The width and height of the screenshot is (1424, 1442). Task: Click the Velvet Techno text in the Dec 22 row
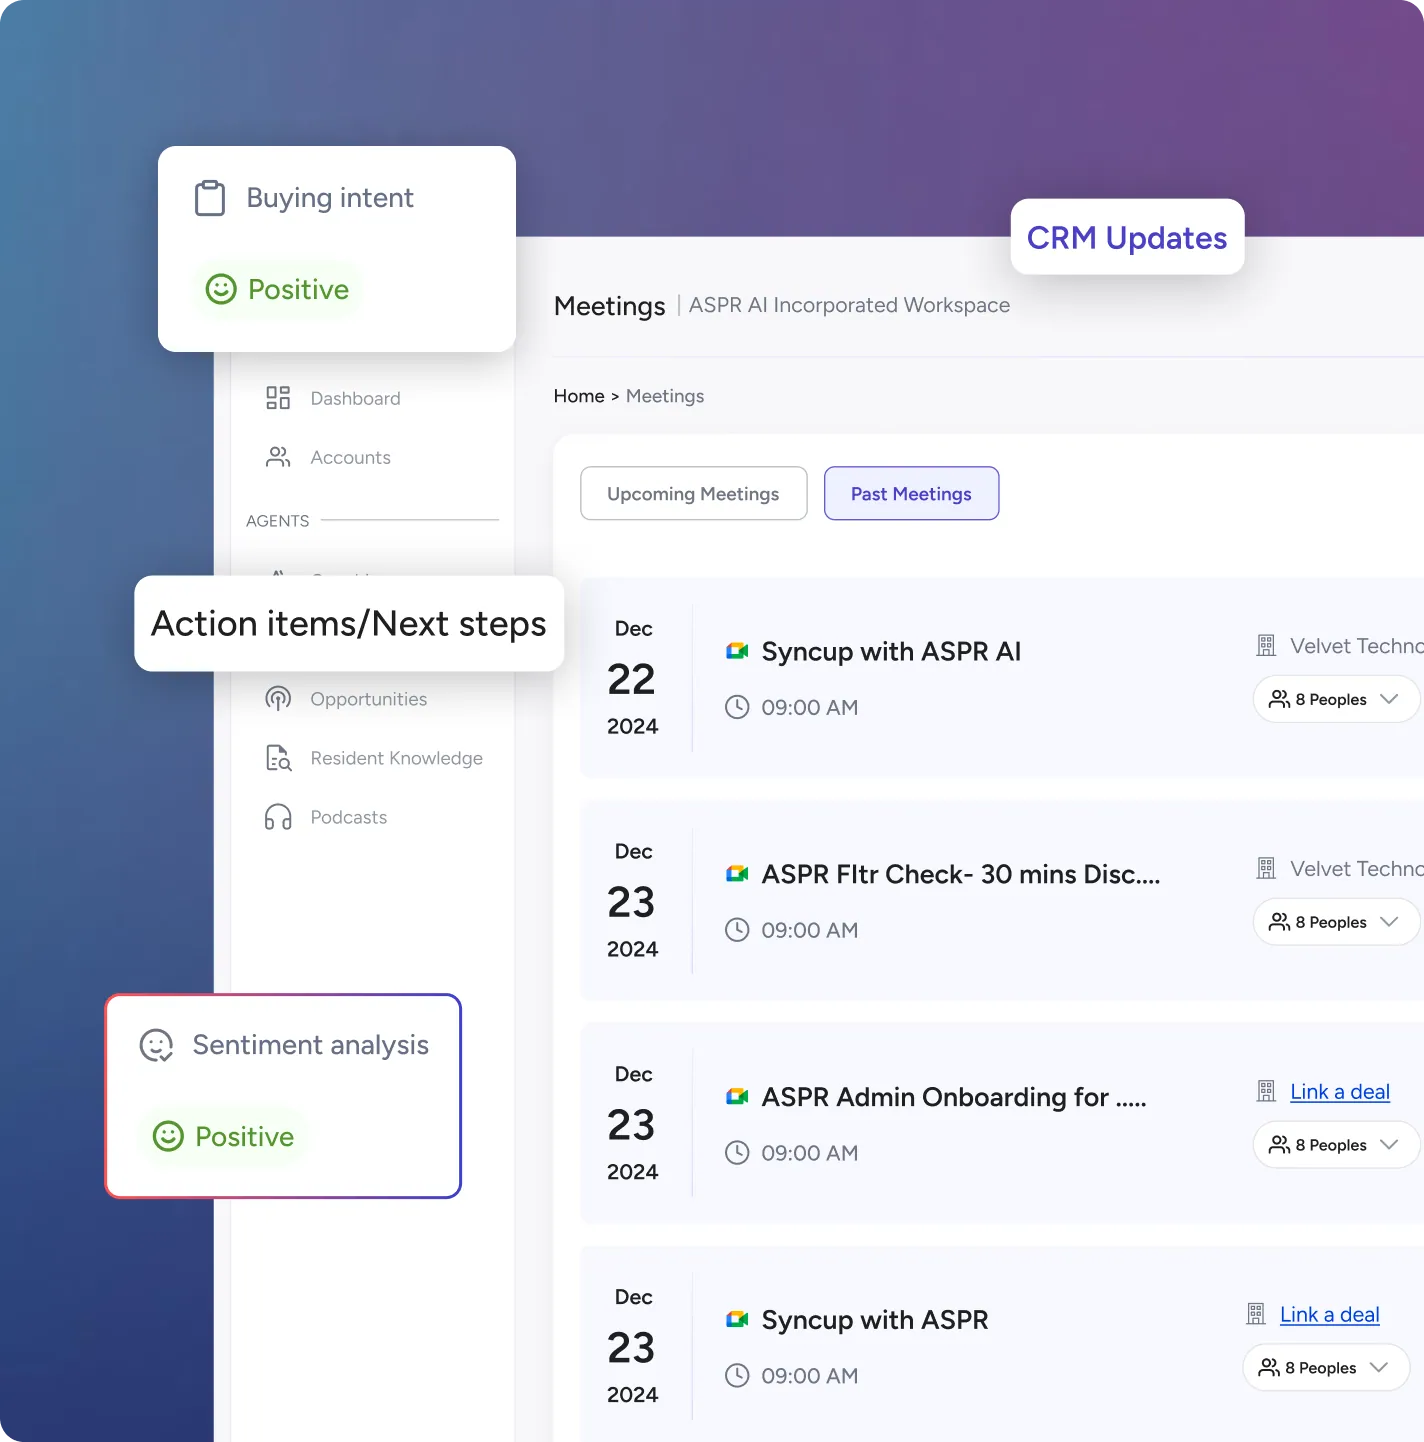click(x=1357, y=646)
